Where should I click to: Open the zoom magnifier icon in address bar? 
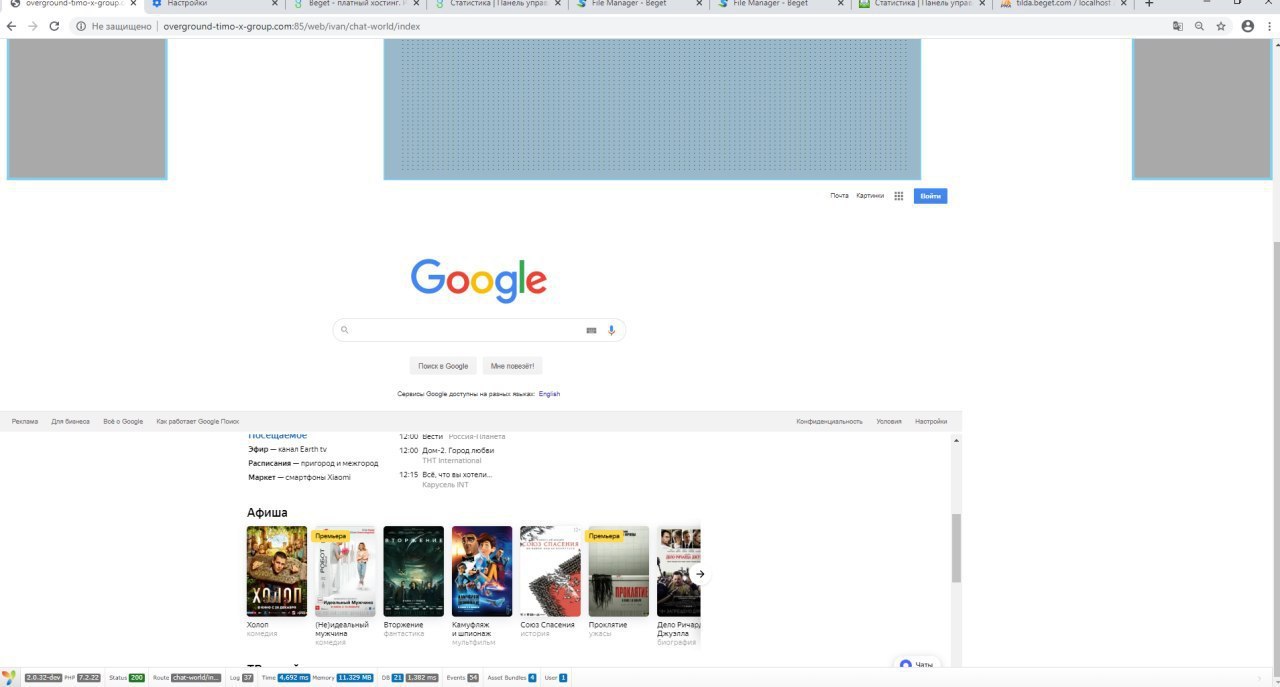(1199, 26)
